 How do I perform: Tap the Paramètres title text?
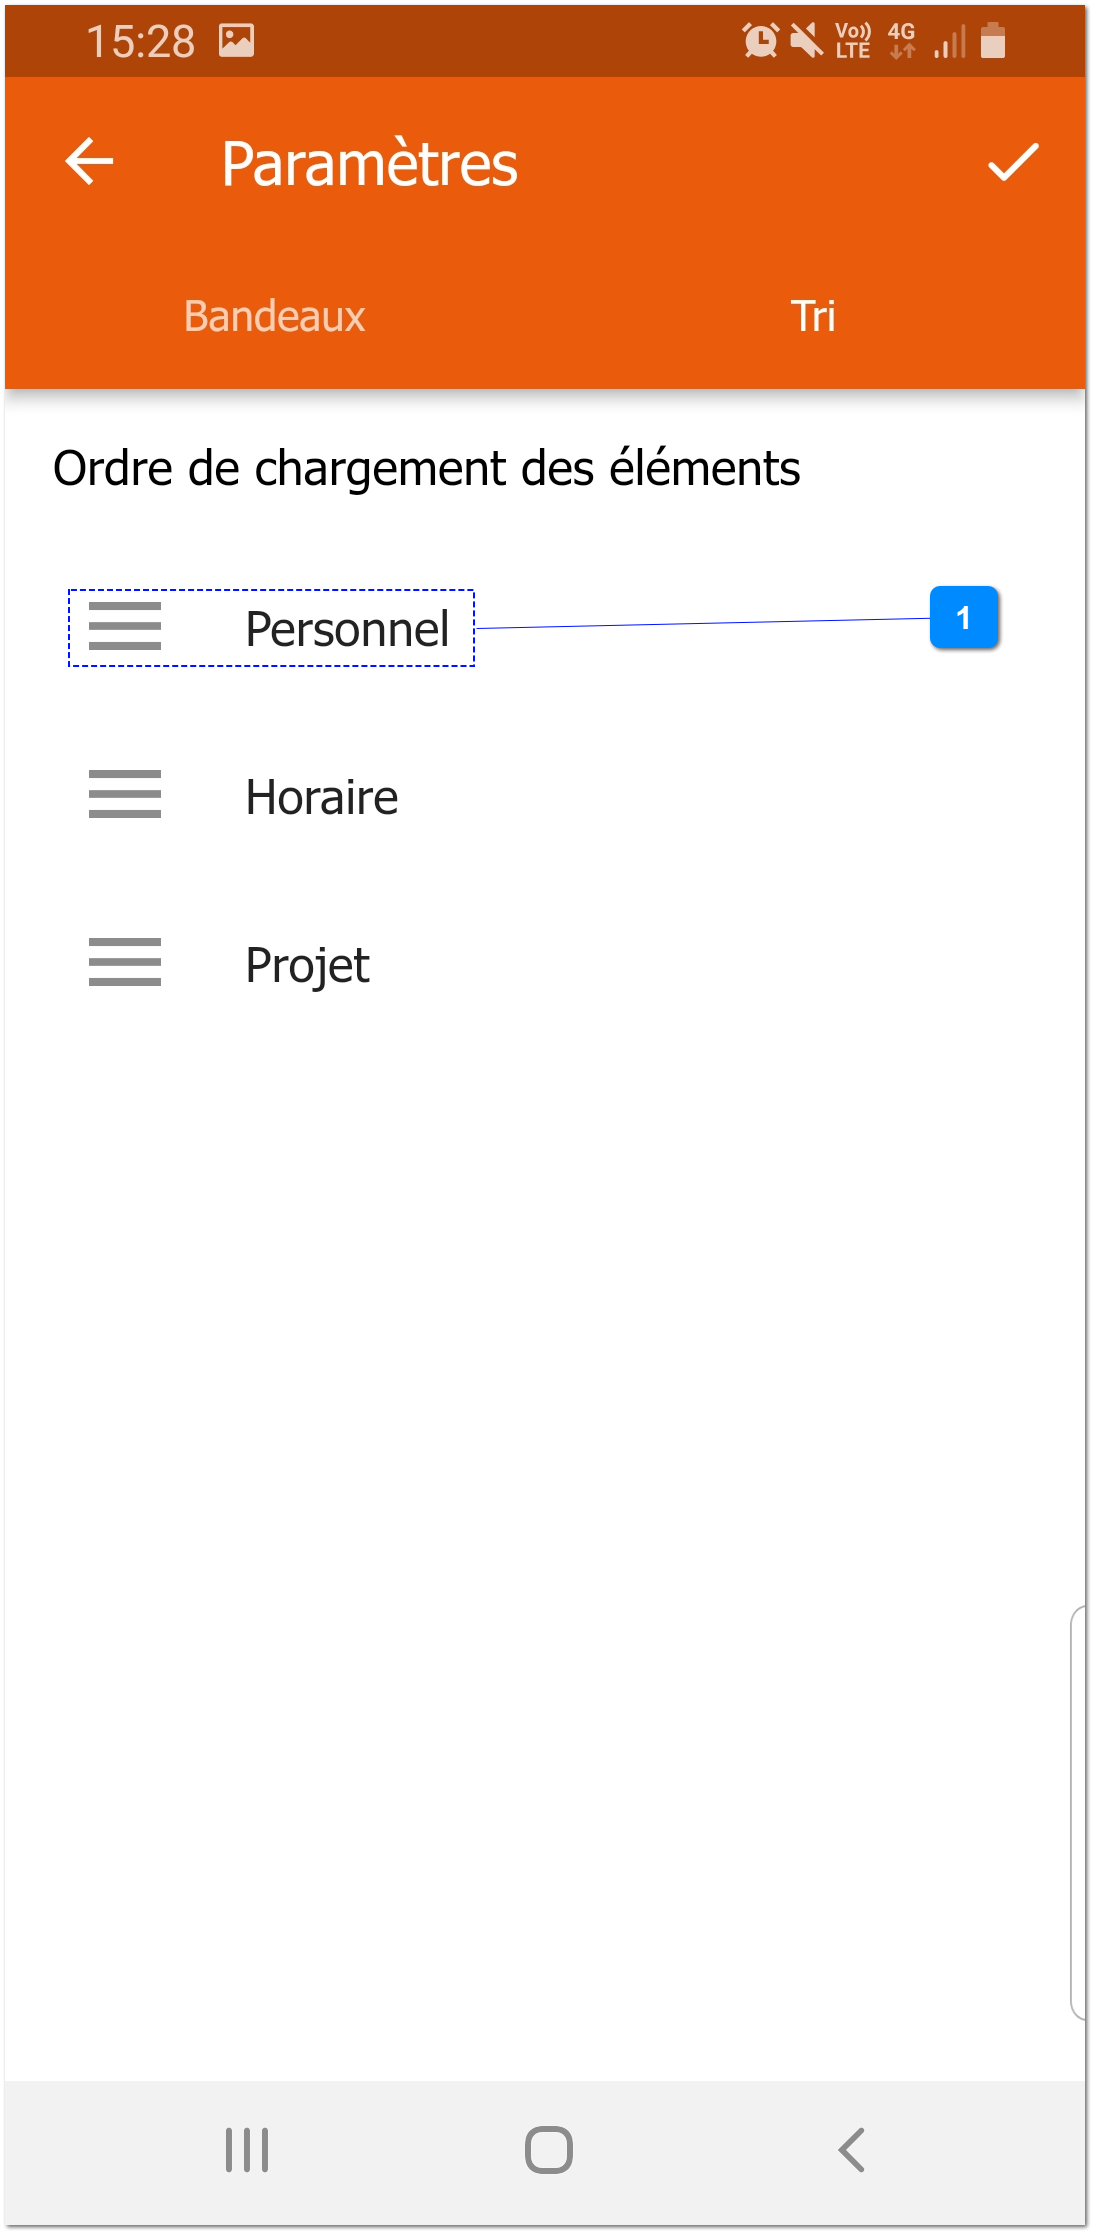(369, 164)
